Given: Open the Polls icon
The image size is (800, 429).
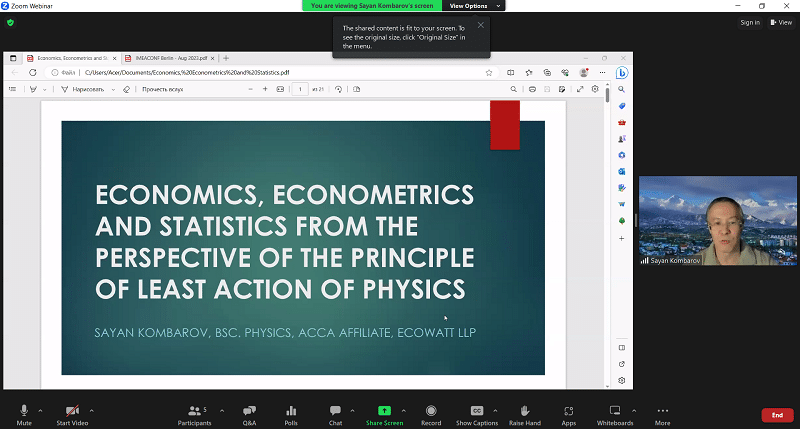Looking at the screenshot, I should tap(291, 414).
